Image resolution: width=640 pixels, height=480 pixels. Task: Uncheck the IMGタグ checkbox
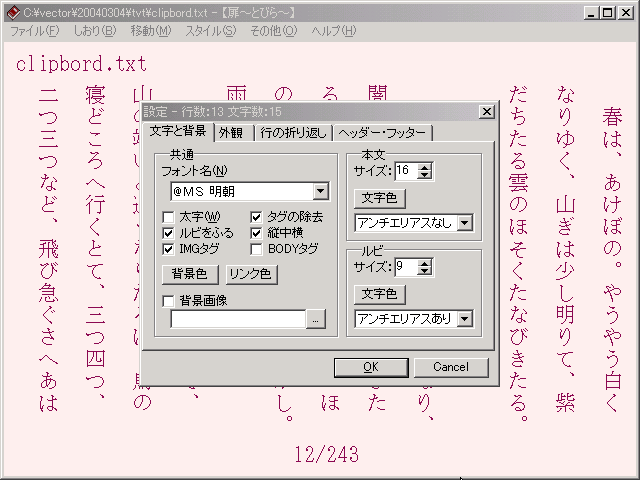[x=169, y=249]
